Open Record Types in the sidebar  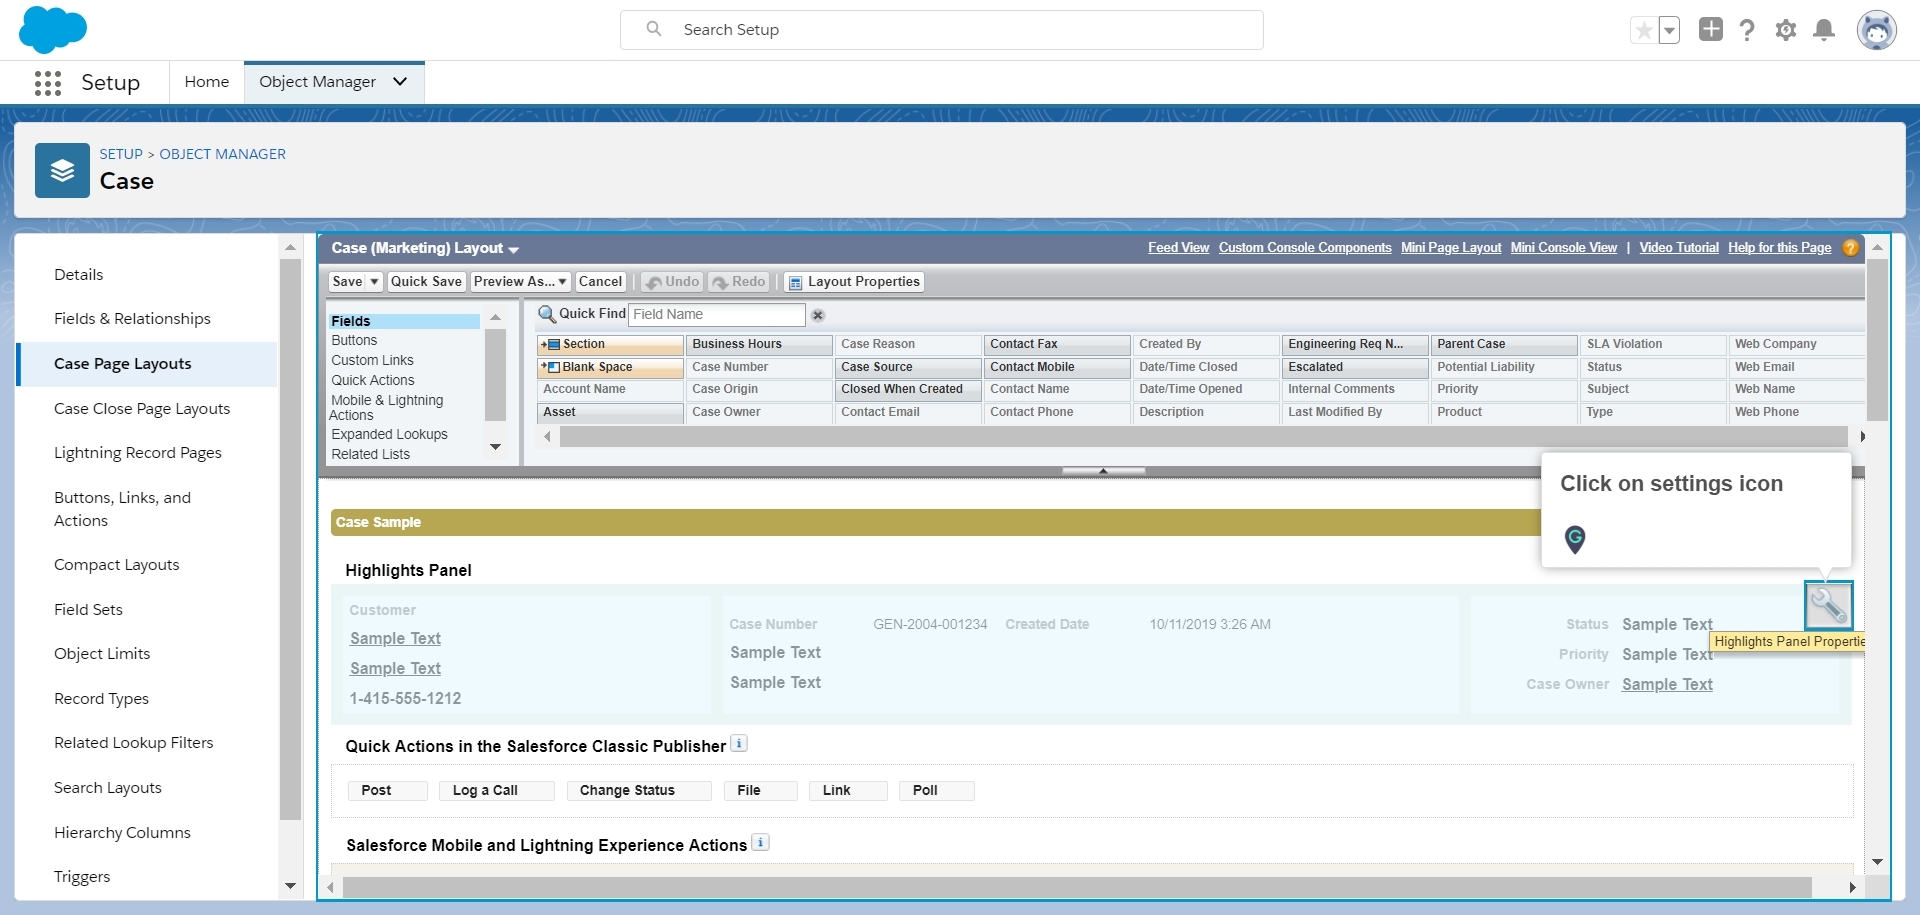tap(101, 699)
